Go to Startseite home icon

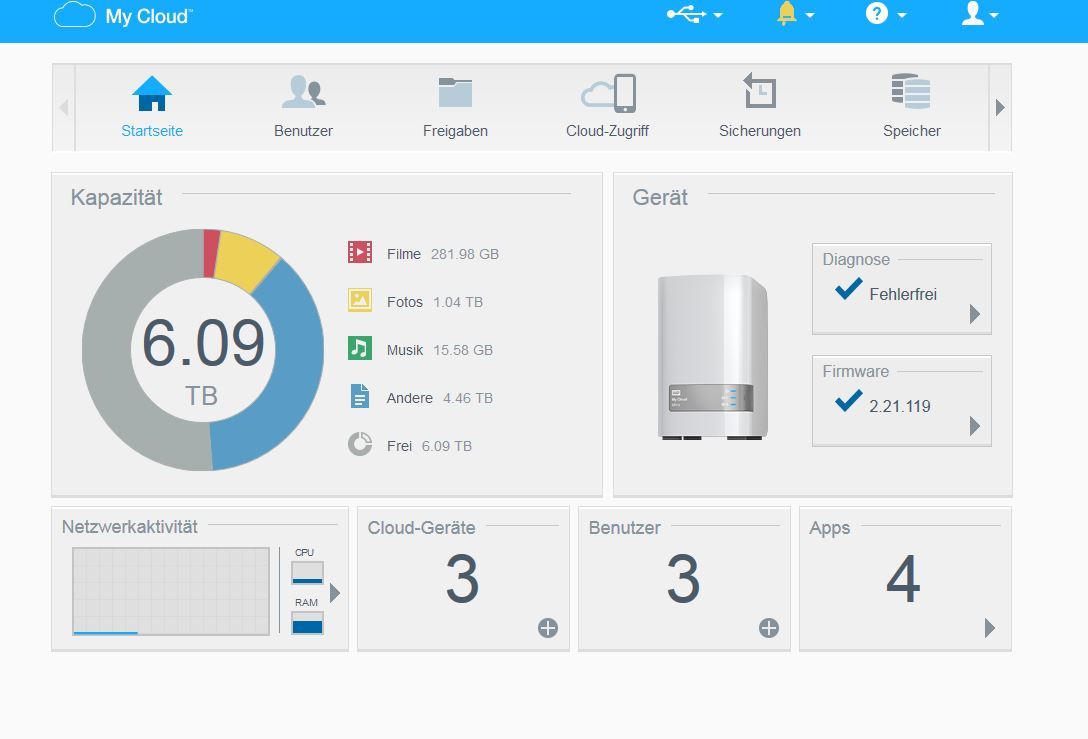[152, 94]
